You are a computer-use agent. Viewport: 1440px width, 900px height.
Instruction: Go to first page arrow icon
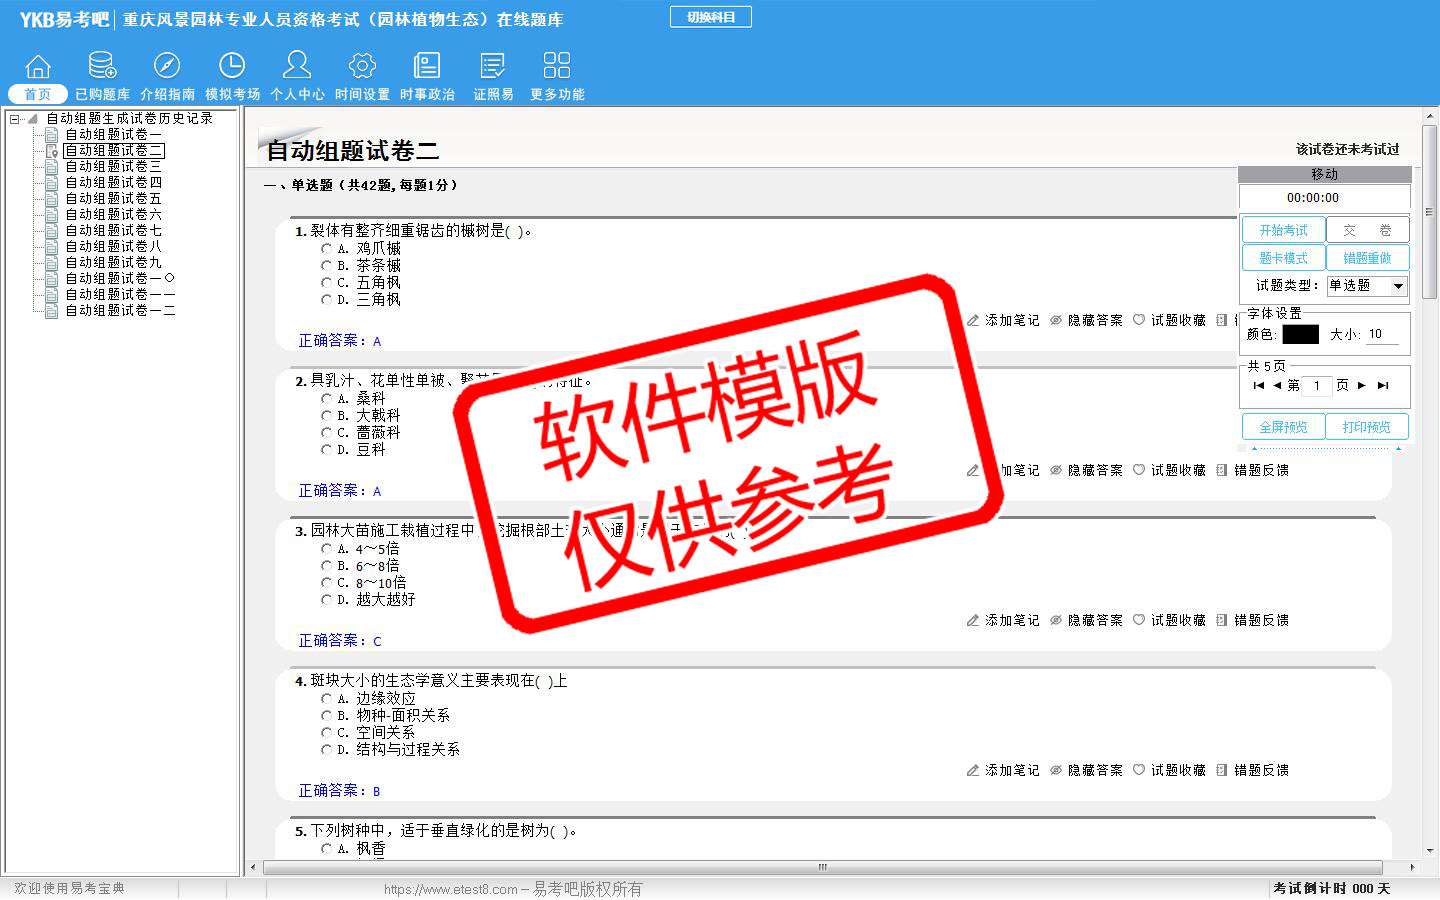(x=1259, y=385)
